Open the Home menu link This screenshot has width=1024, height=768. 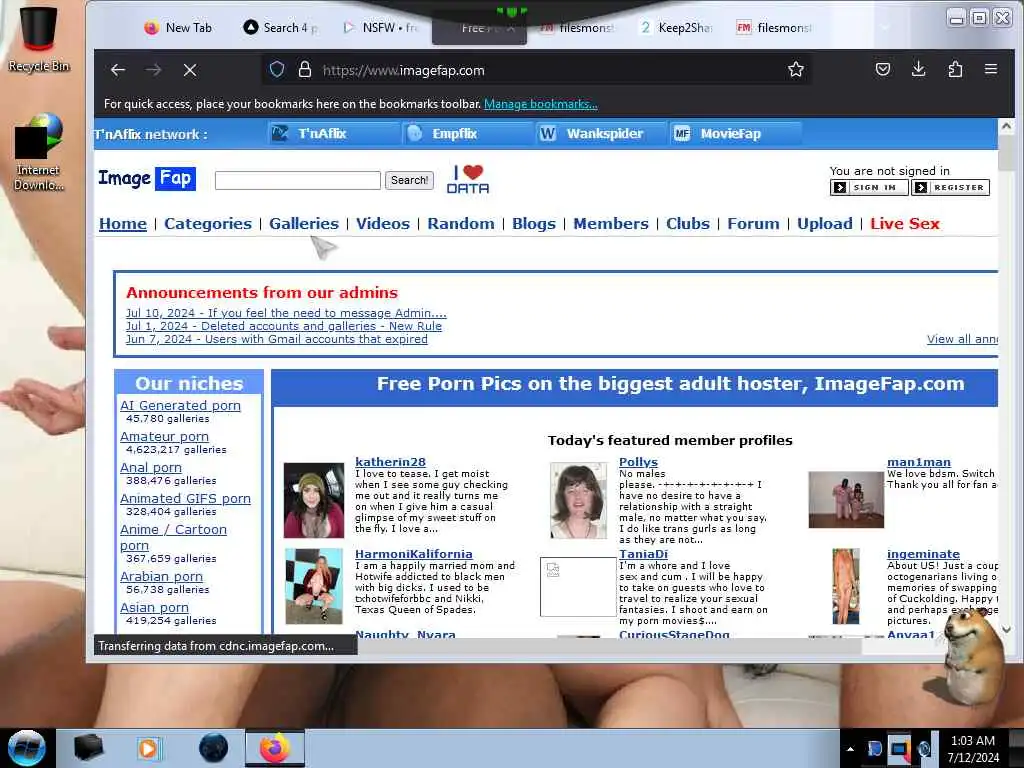pos(123,223)
